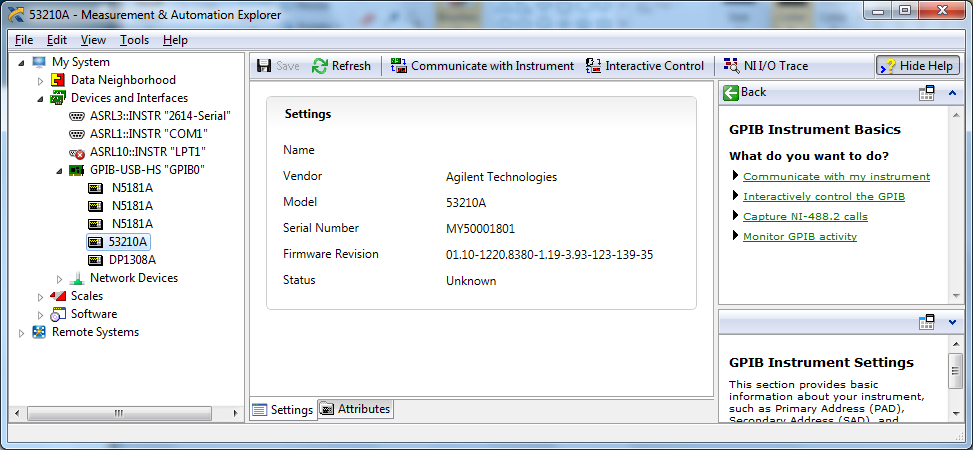
Task: Switch to the Settings tab
Action: click(x=283, y=410)
